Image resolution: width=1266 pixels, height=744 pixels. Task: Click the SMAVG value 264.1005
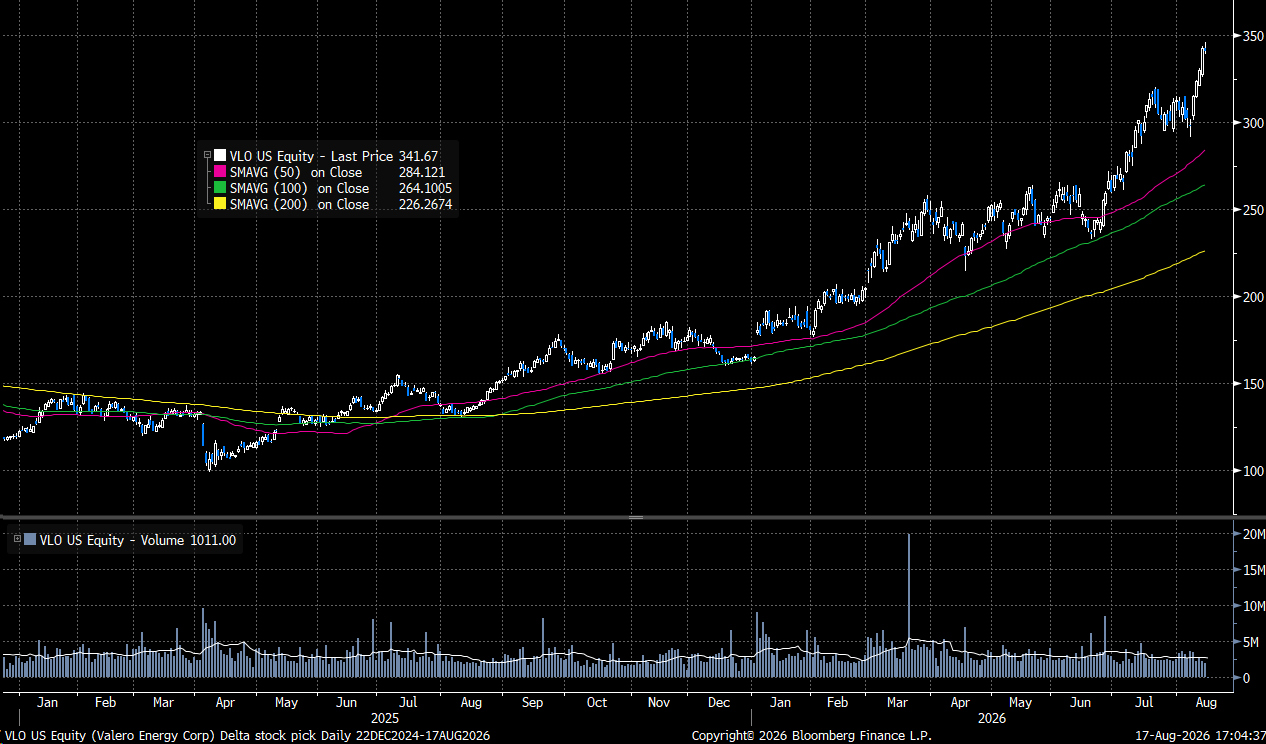coord(424,188)
